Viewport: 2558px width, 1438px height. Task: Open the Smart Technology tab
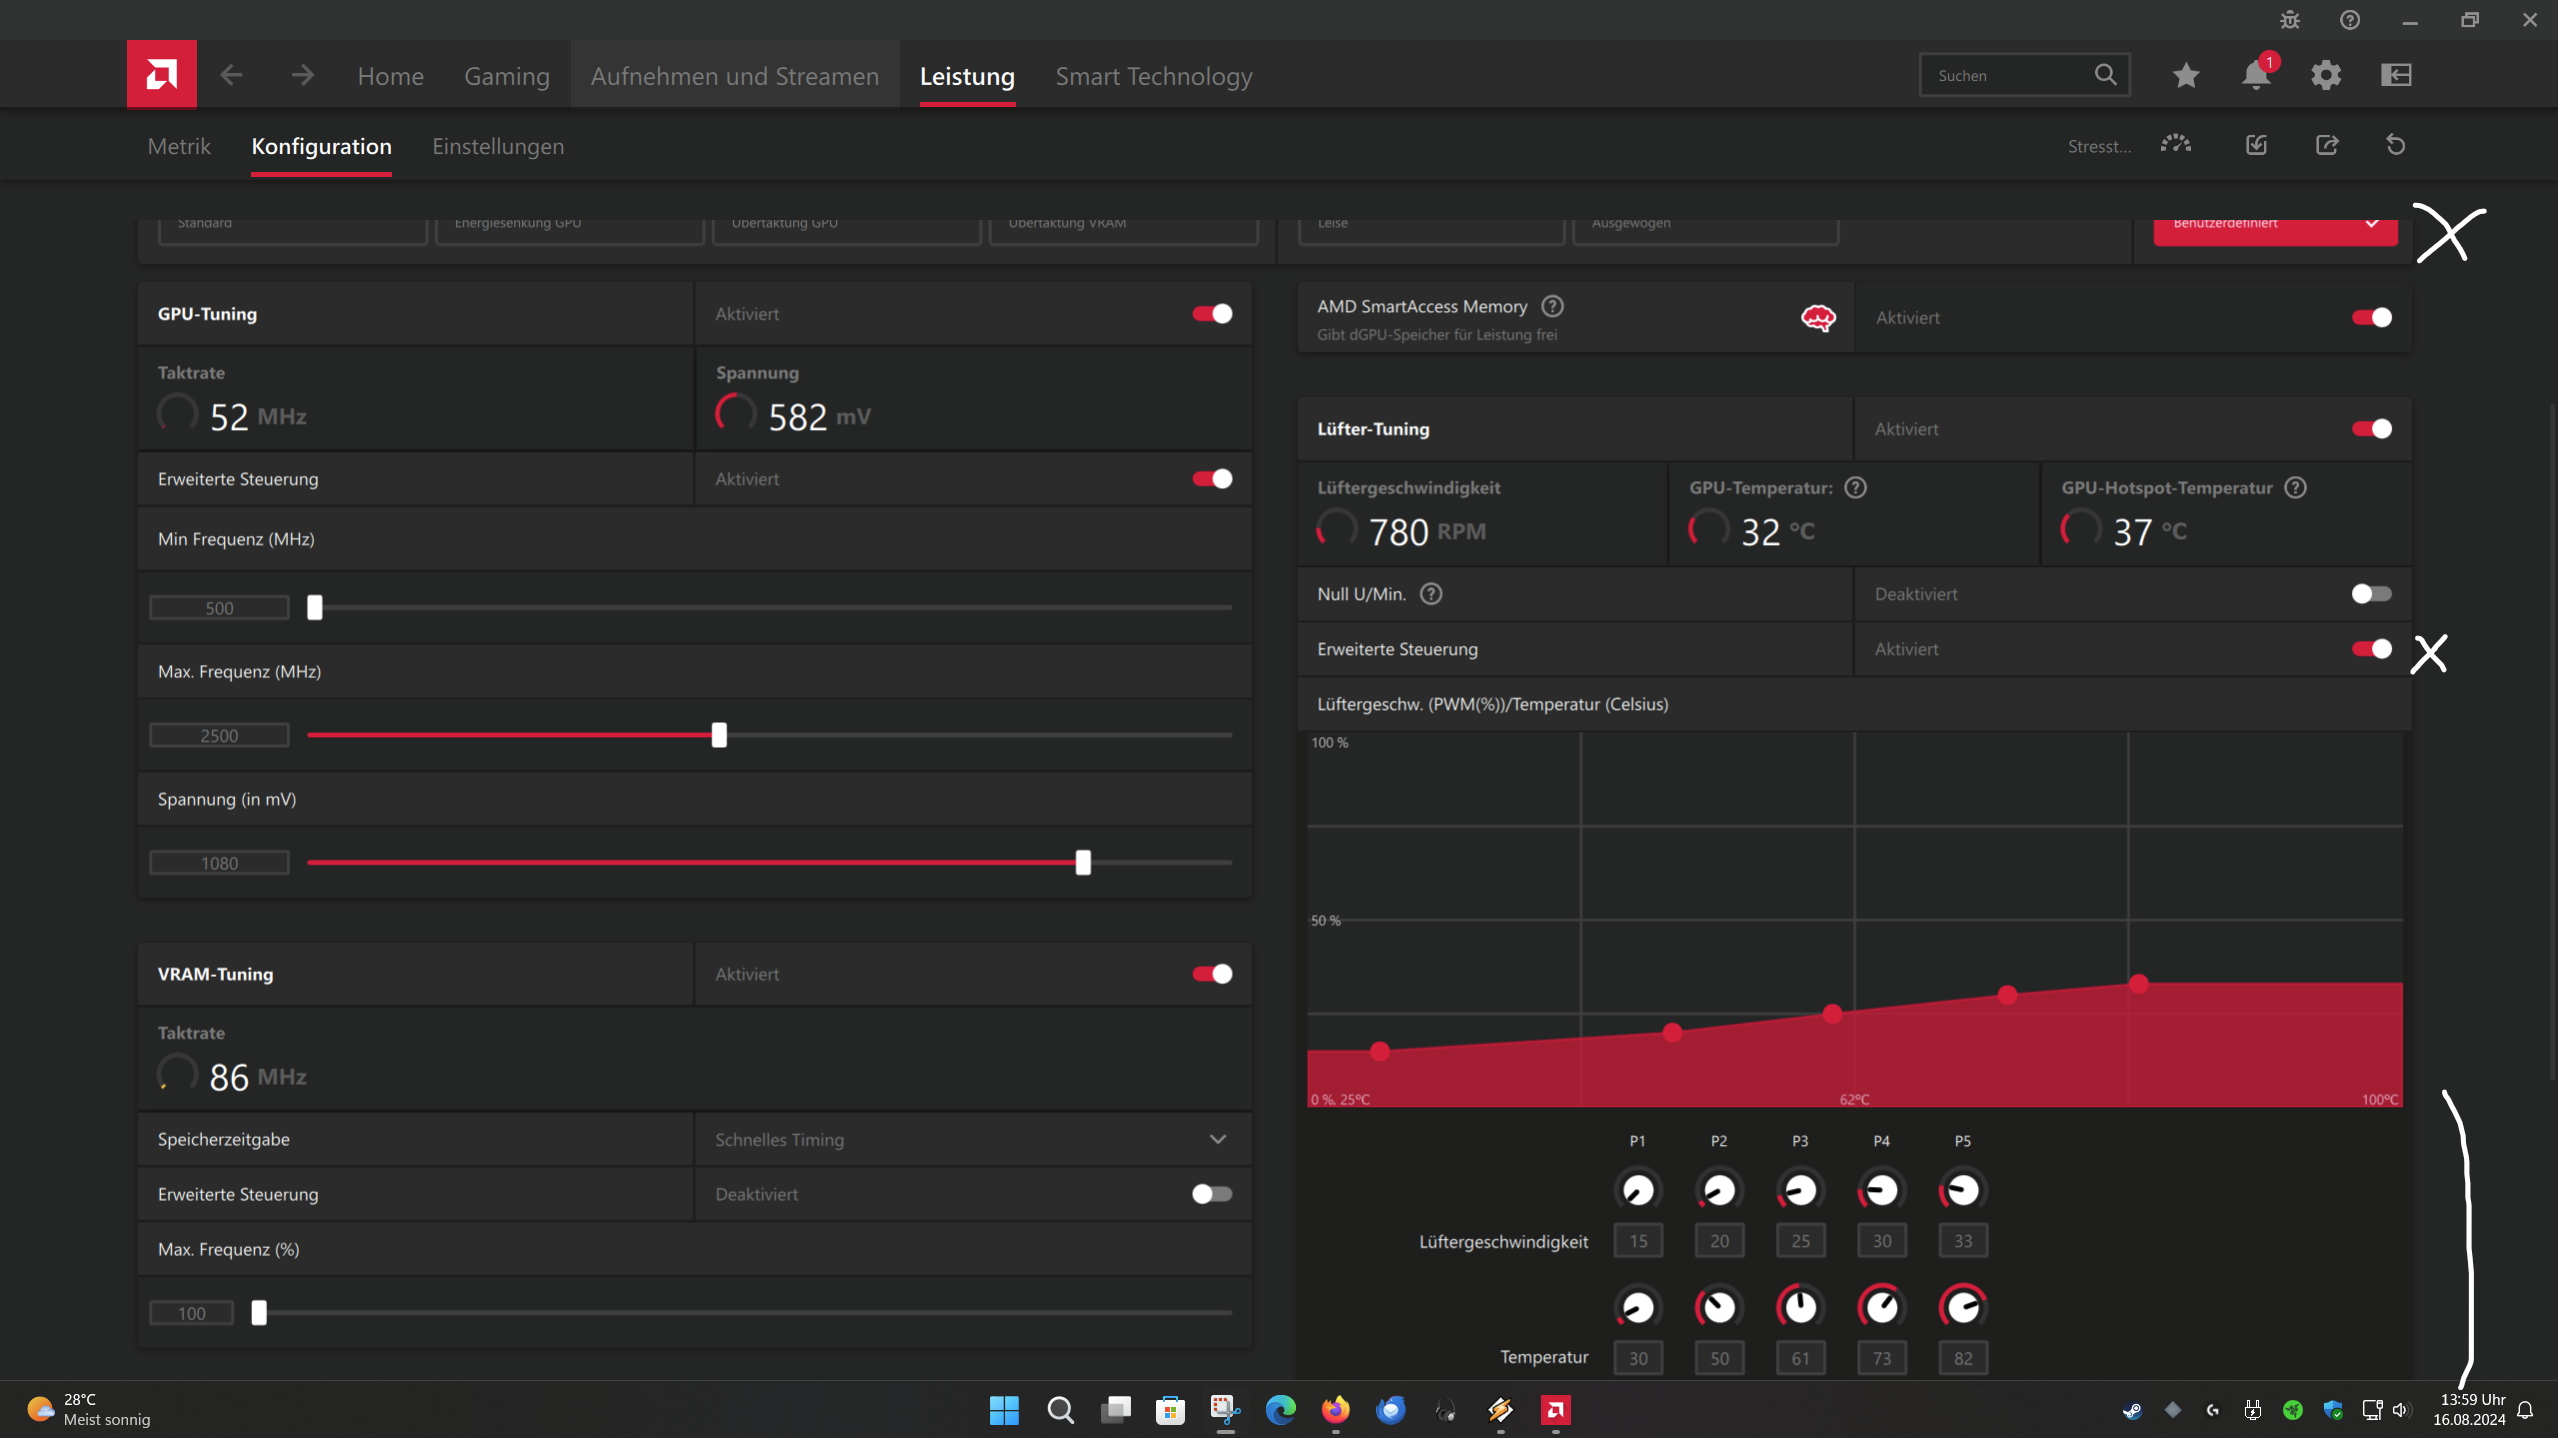[x=1154, y=76]
